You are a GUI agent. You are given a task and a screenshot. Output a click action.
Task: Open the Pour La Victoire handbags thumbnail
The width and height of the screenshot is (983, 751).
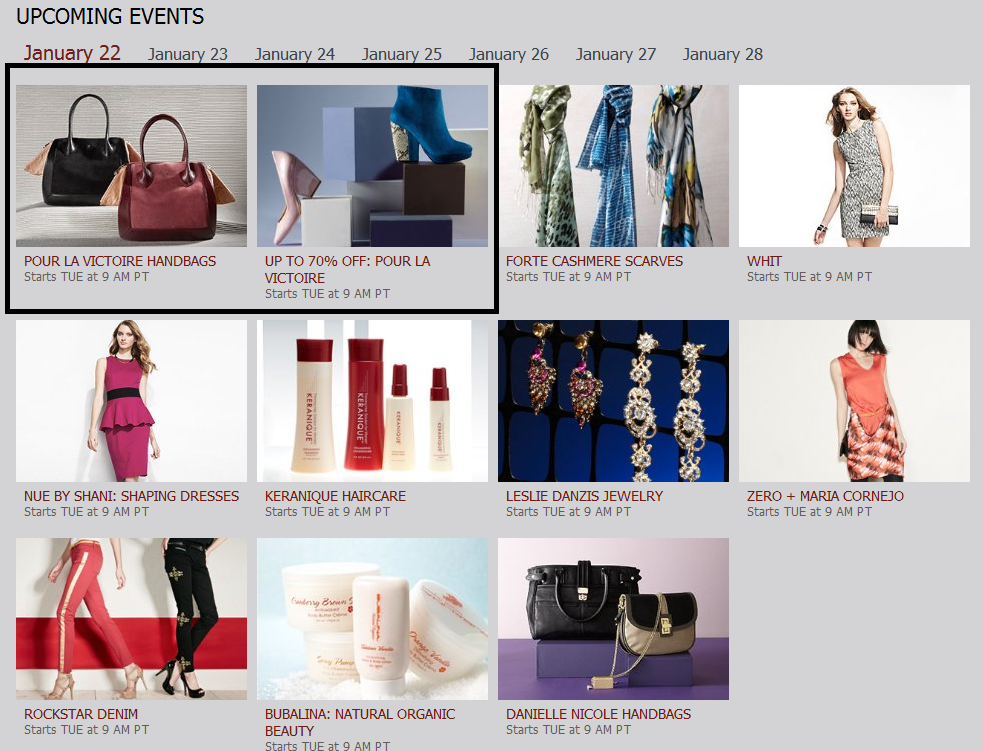pyautogui.click(x=132, y=165)
